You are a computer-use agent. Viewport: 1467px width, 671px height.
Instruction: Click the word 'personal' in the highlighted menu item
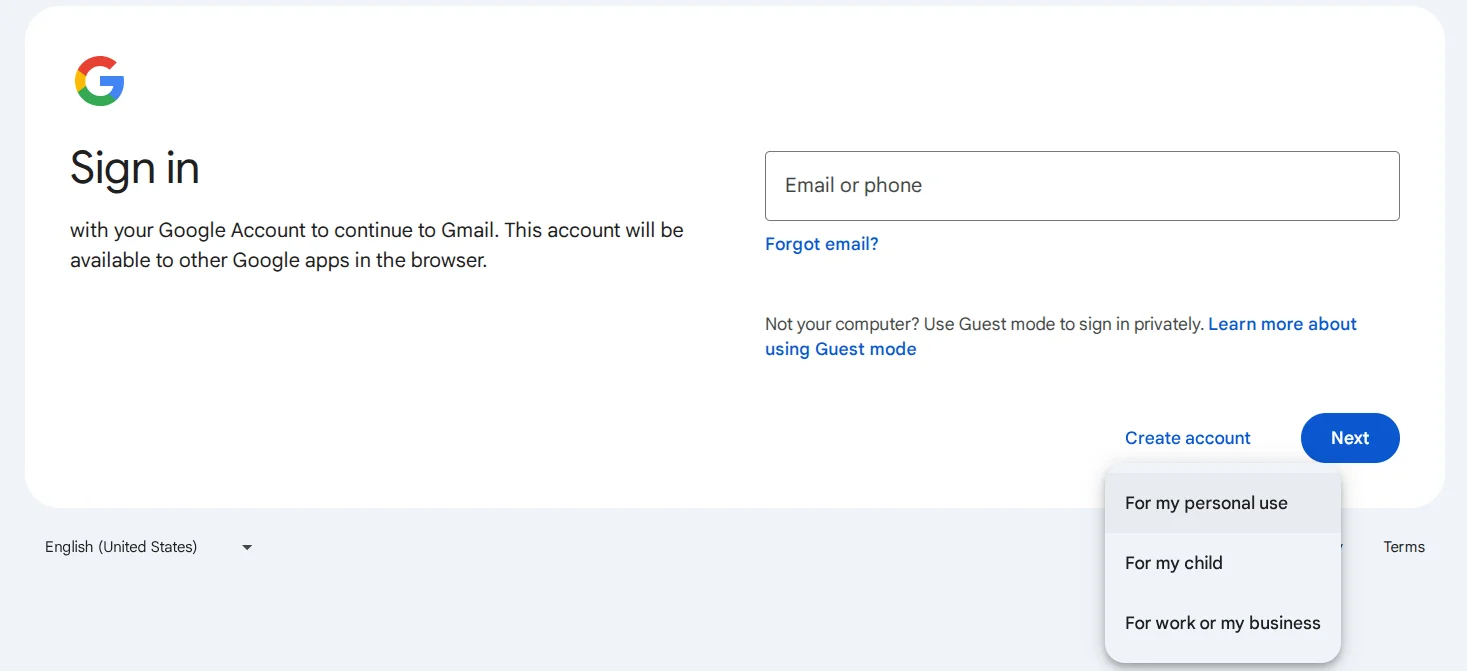pos(1218,503)
